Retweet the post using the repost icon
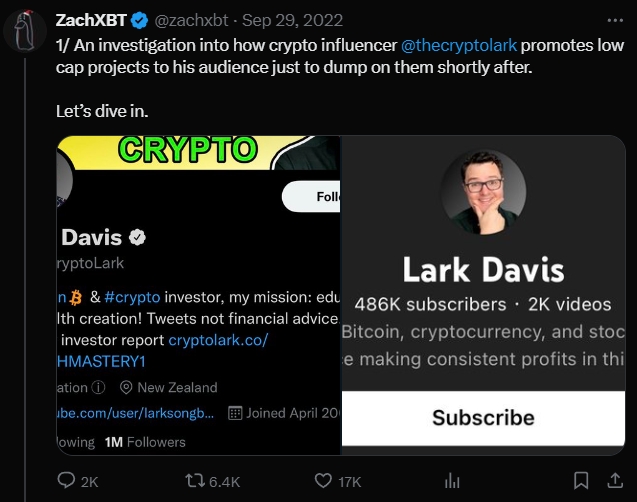The image size is (637, 502). click(194, 481)
